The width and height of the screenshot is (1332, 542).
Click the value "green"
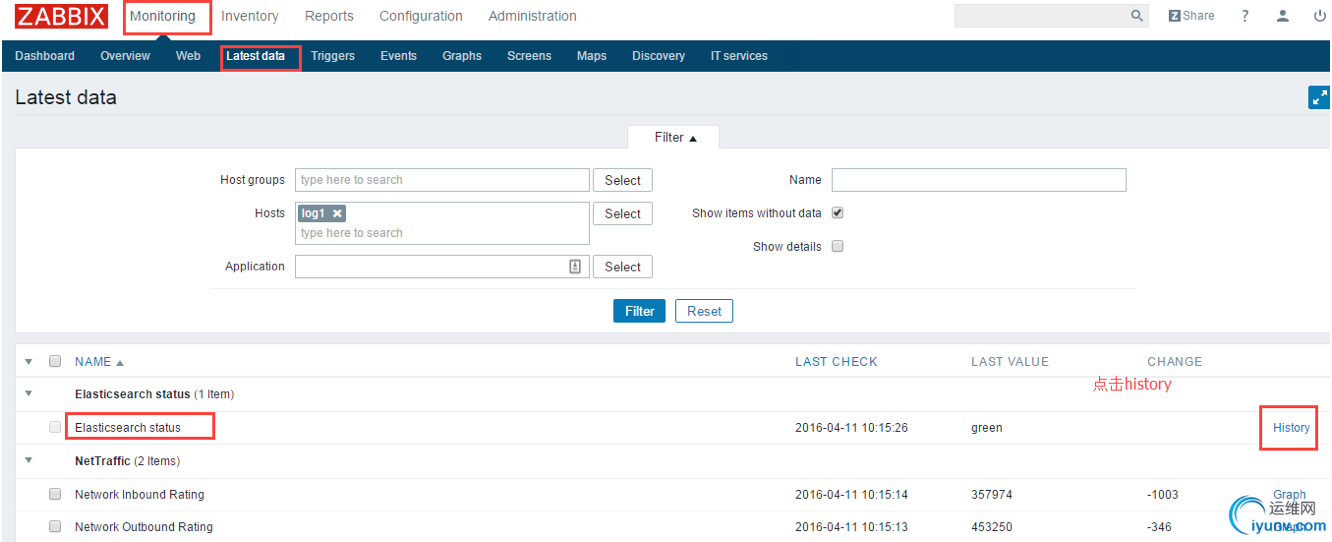click(x=987, y=428)
